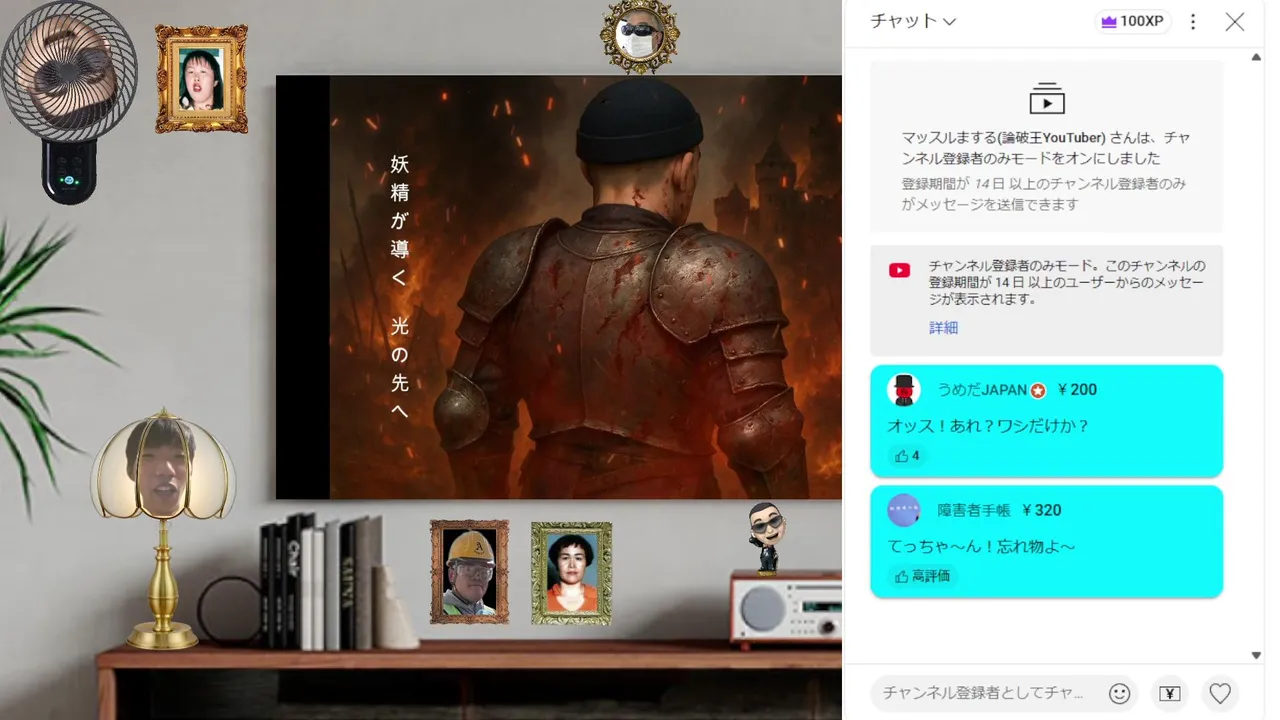The width and height of the screenshot is (1280, 720).
Task: Click 障害者手帳 username text
Action: click(x=974, y=510)
